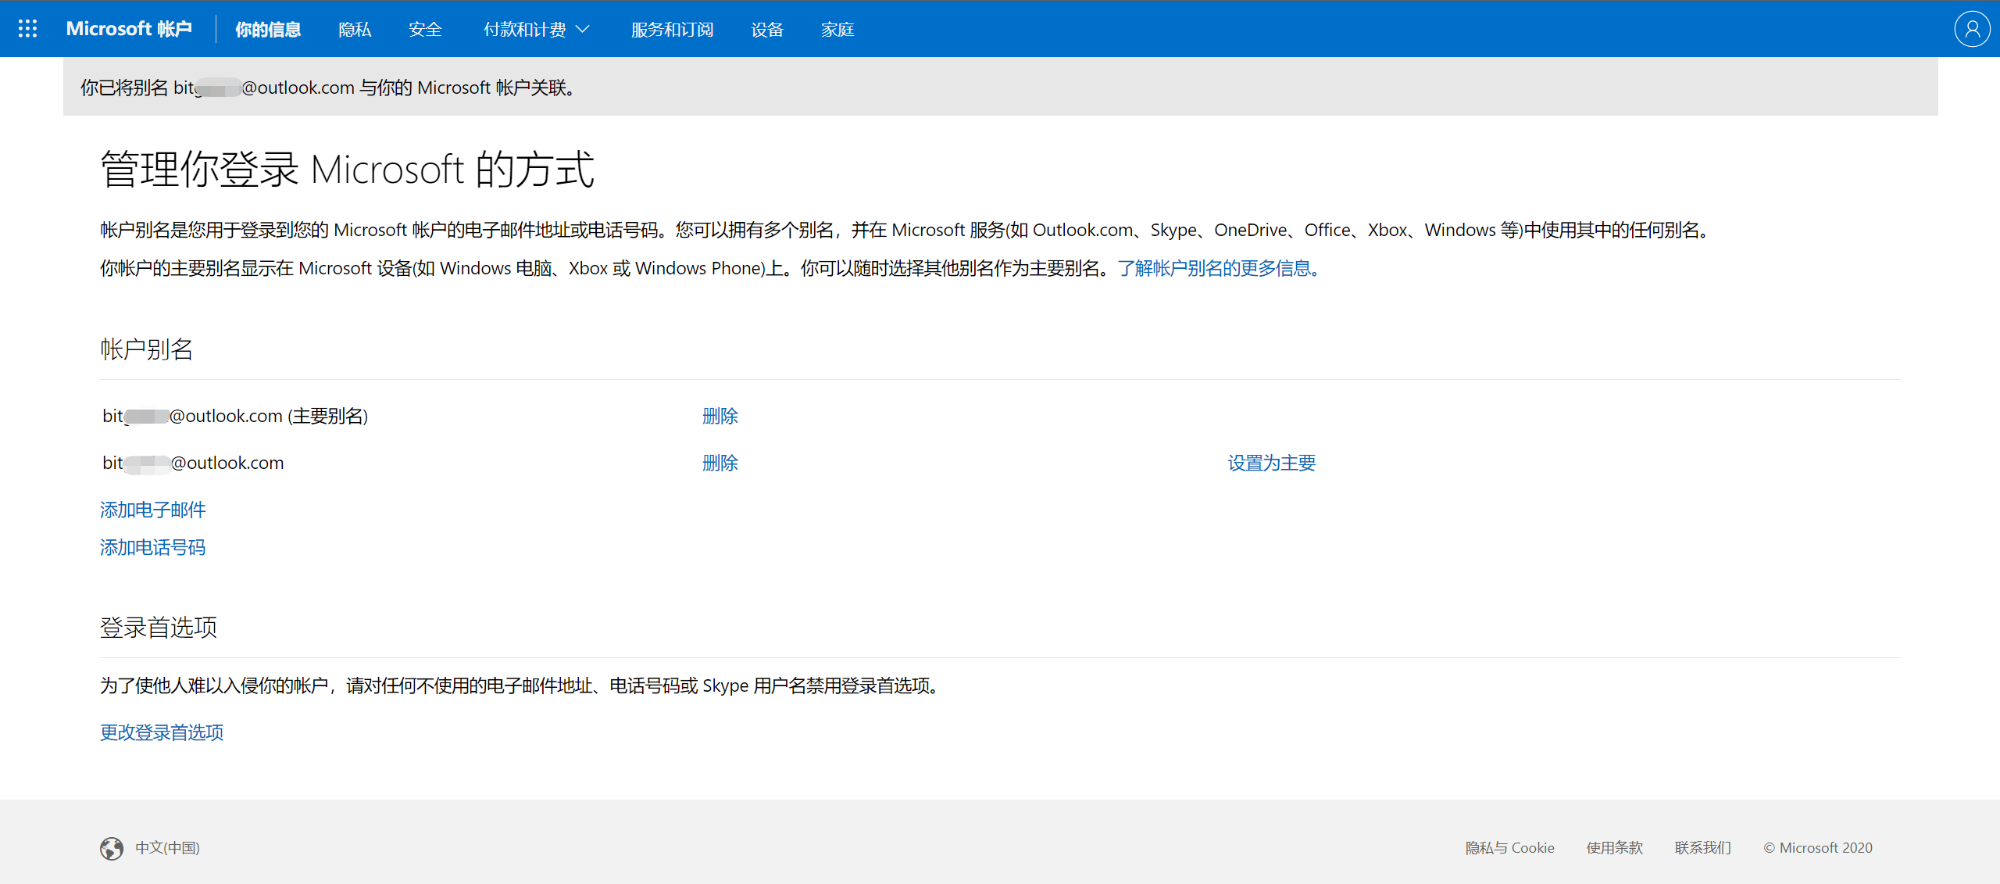Select 中文(中国) language in footer
This screenshot has height=884, width=2000.
tap(168, 848)
